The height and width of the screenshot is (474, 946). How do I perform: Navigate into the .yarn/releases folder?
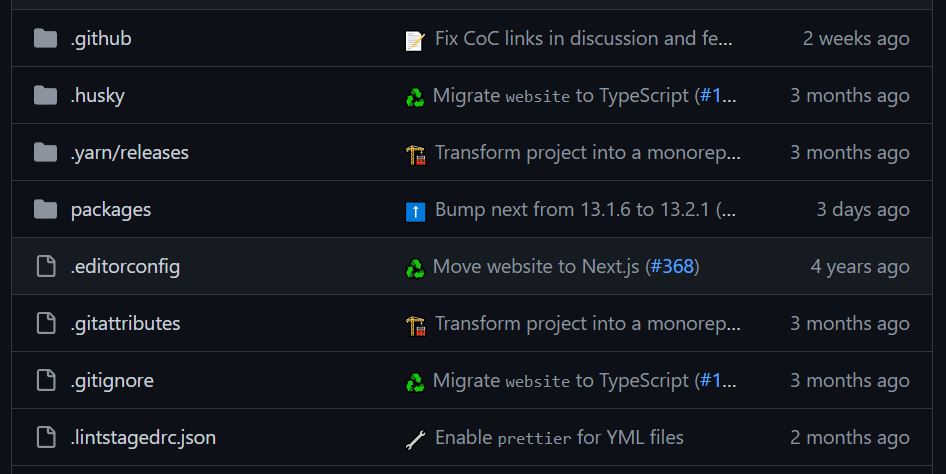[130, 153]
